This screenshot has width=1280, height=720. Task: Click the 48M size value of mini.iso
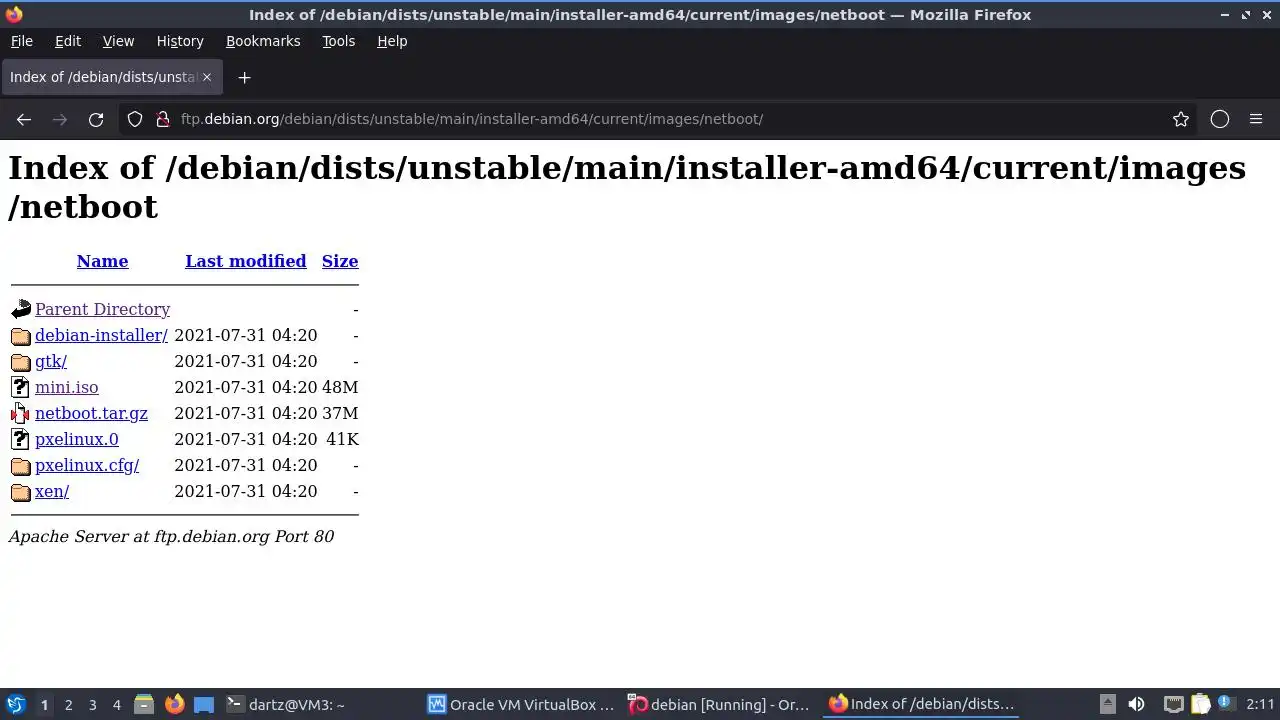(340, 387)
